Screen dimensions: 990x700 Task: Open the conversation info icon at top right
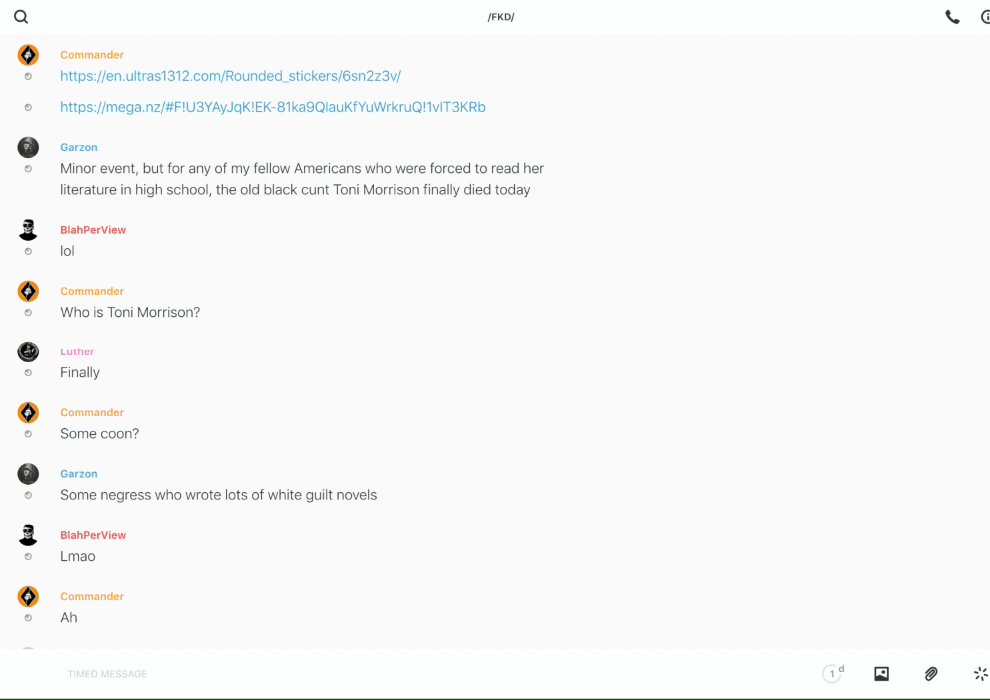pos(985,17)
